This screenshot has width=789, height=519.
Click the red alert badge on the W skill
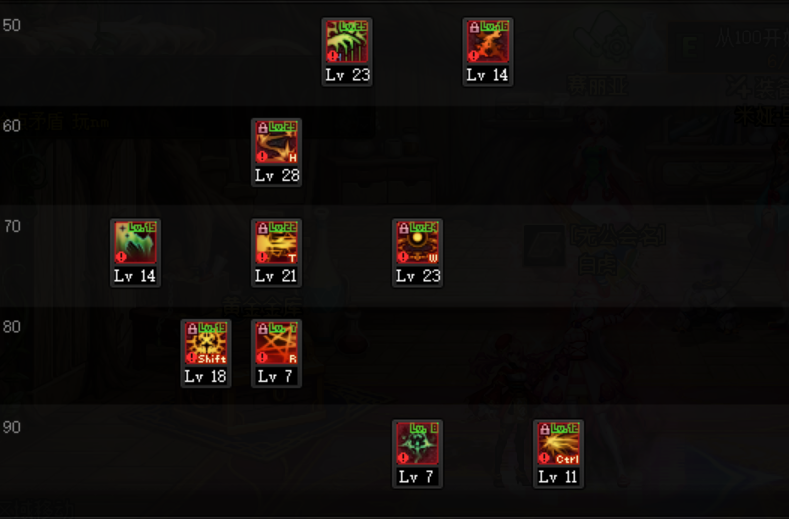(403, 257)
